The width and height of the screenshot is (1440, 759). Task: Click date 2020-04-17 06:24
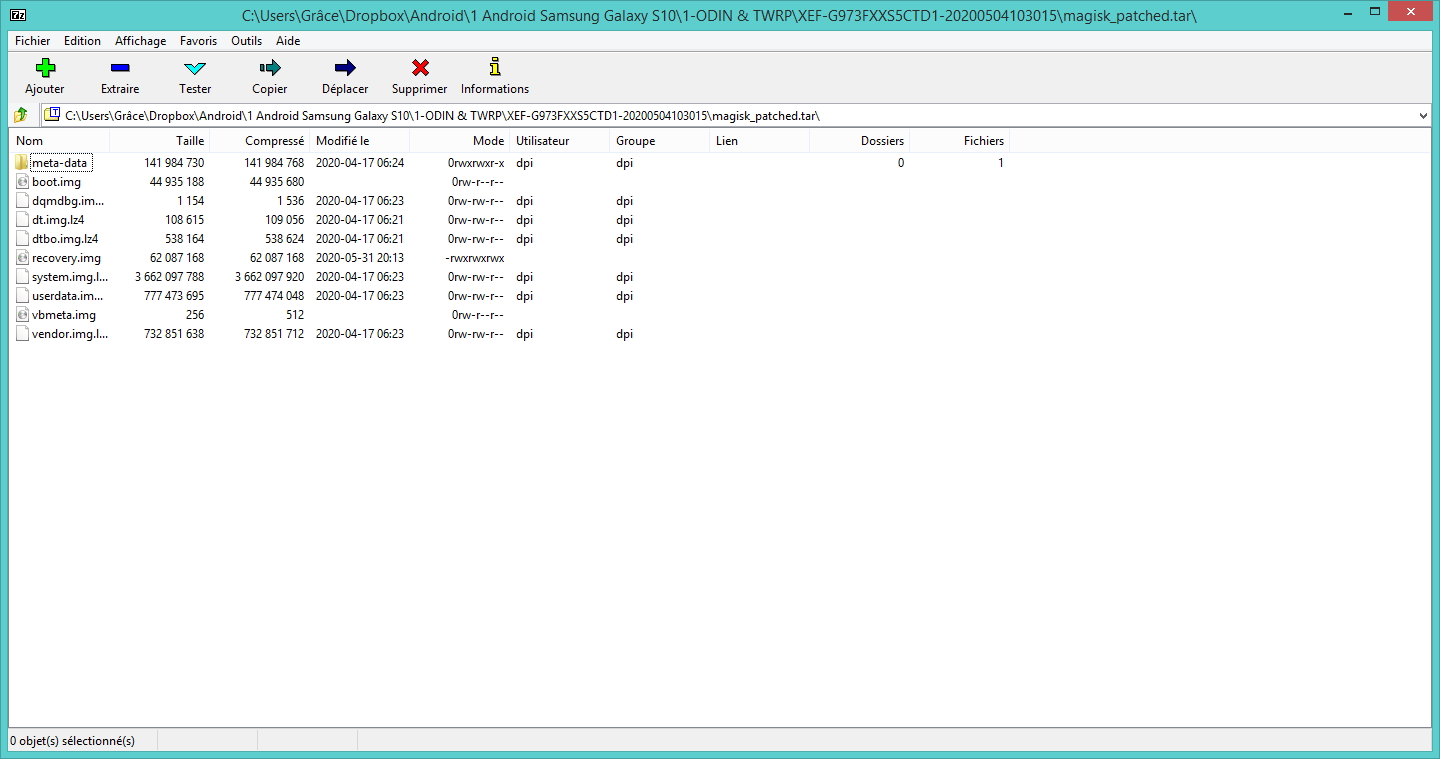click(360, 163)
